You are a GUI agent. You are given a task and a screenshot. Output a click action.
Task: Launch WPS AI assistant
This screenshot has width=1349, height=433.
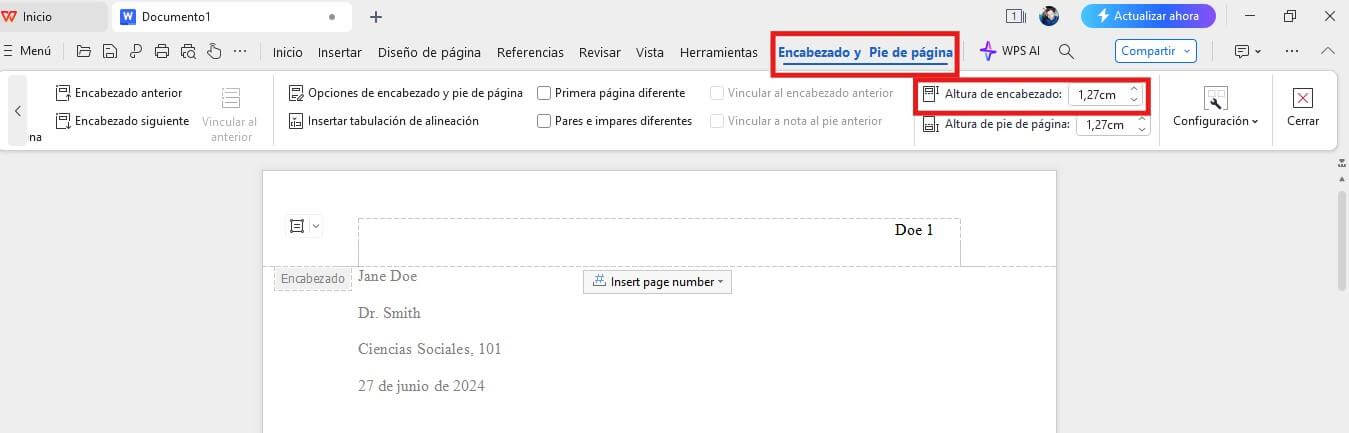pos(1009,52)
